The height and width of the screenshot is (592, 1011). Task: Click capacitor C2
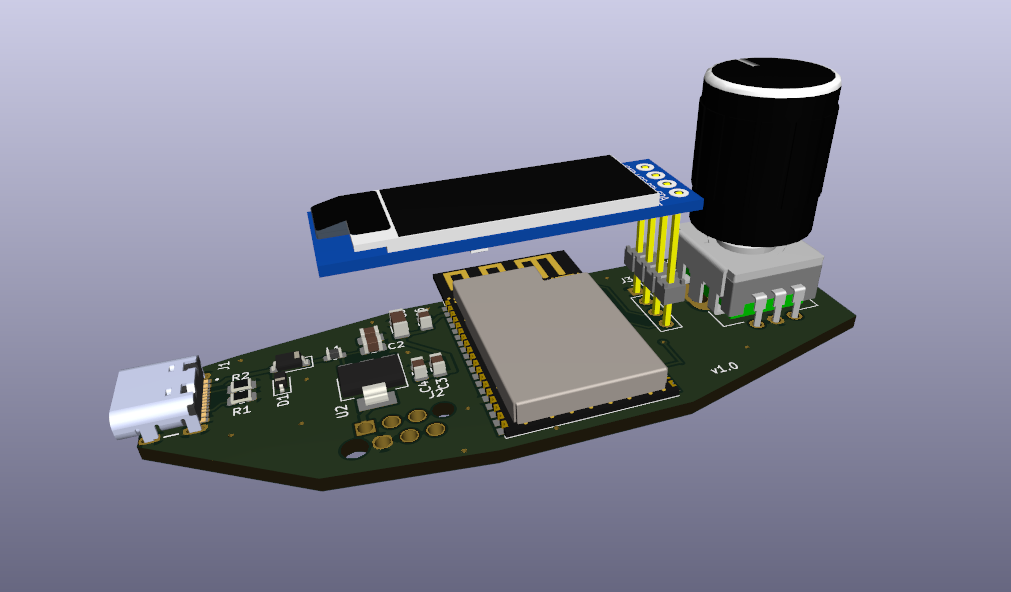coord(371,339)
